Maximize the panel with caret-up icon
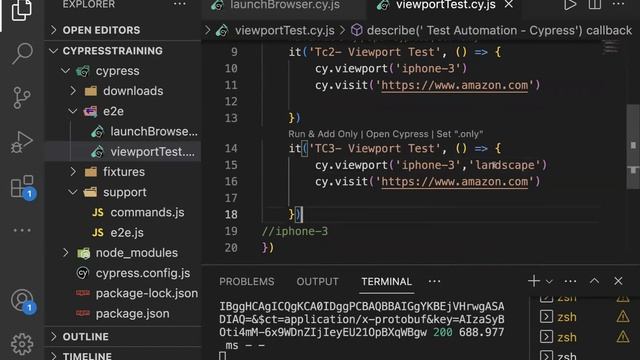This screenshot has height=360, width=640. [x=594, y=281]
